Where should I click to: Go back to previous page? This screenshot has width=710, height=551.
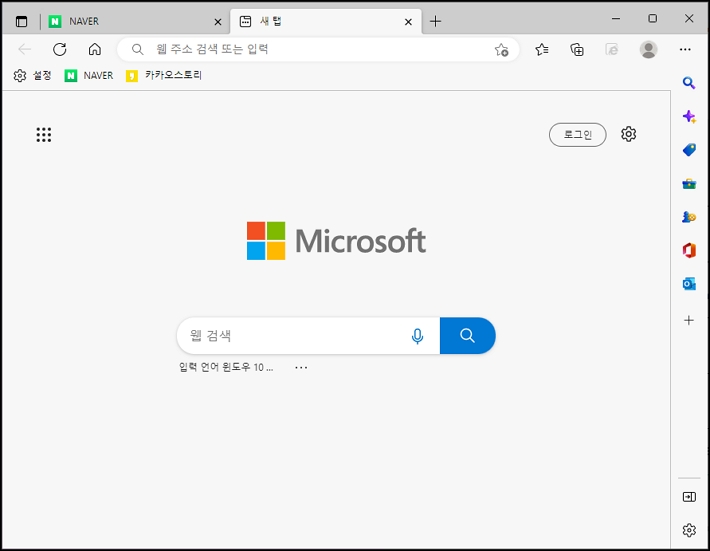(x=24, y=49)
